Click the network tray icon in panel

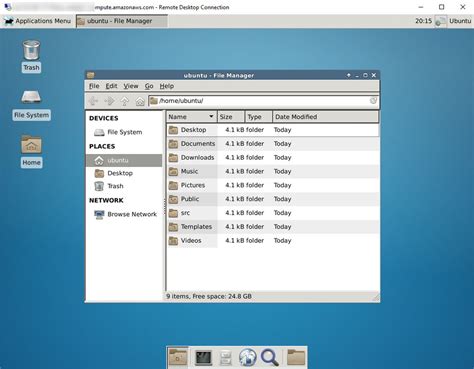point(440,22)
